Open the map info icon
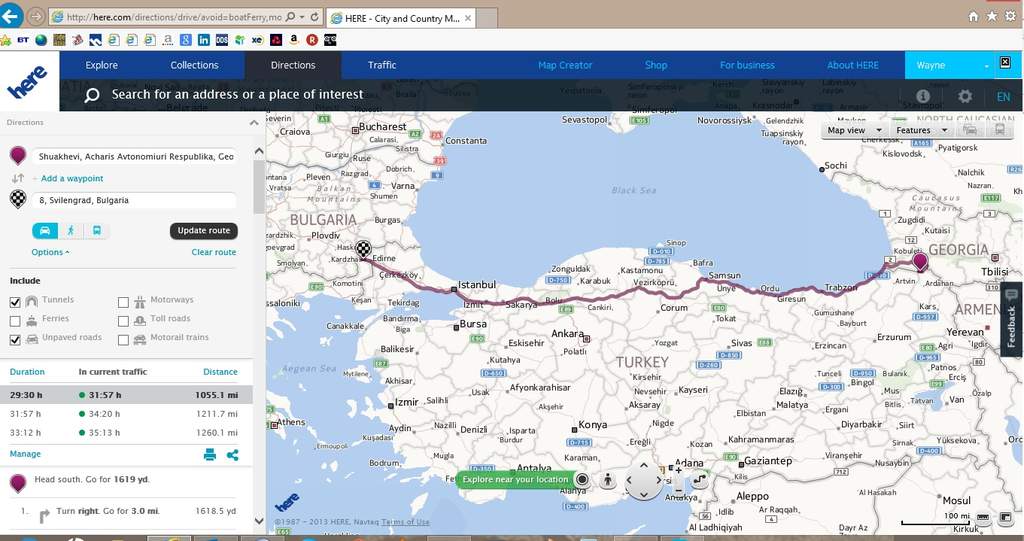 [922, 96]
